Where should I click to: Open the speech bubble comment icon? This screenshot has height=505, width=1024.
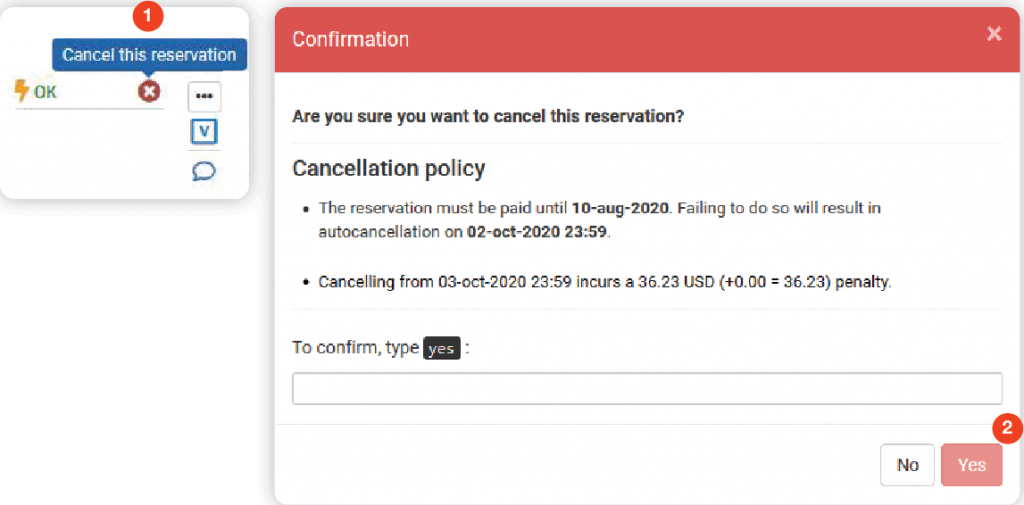tap(204, 171)
